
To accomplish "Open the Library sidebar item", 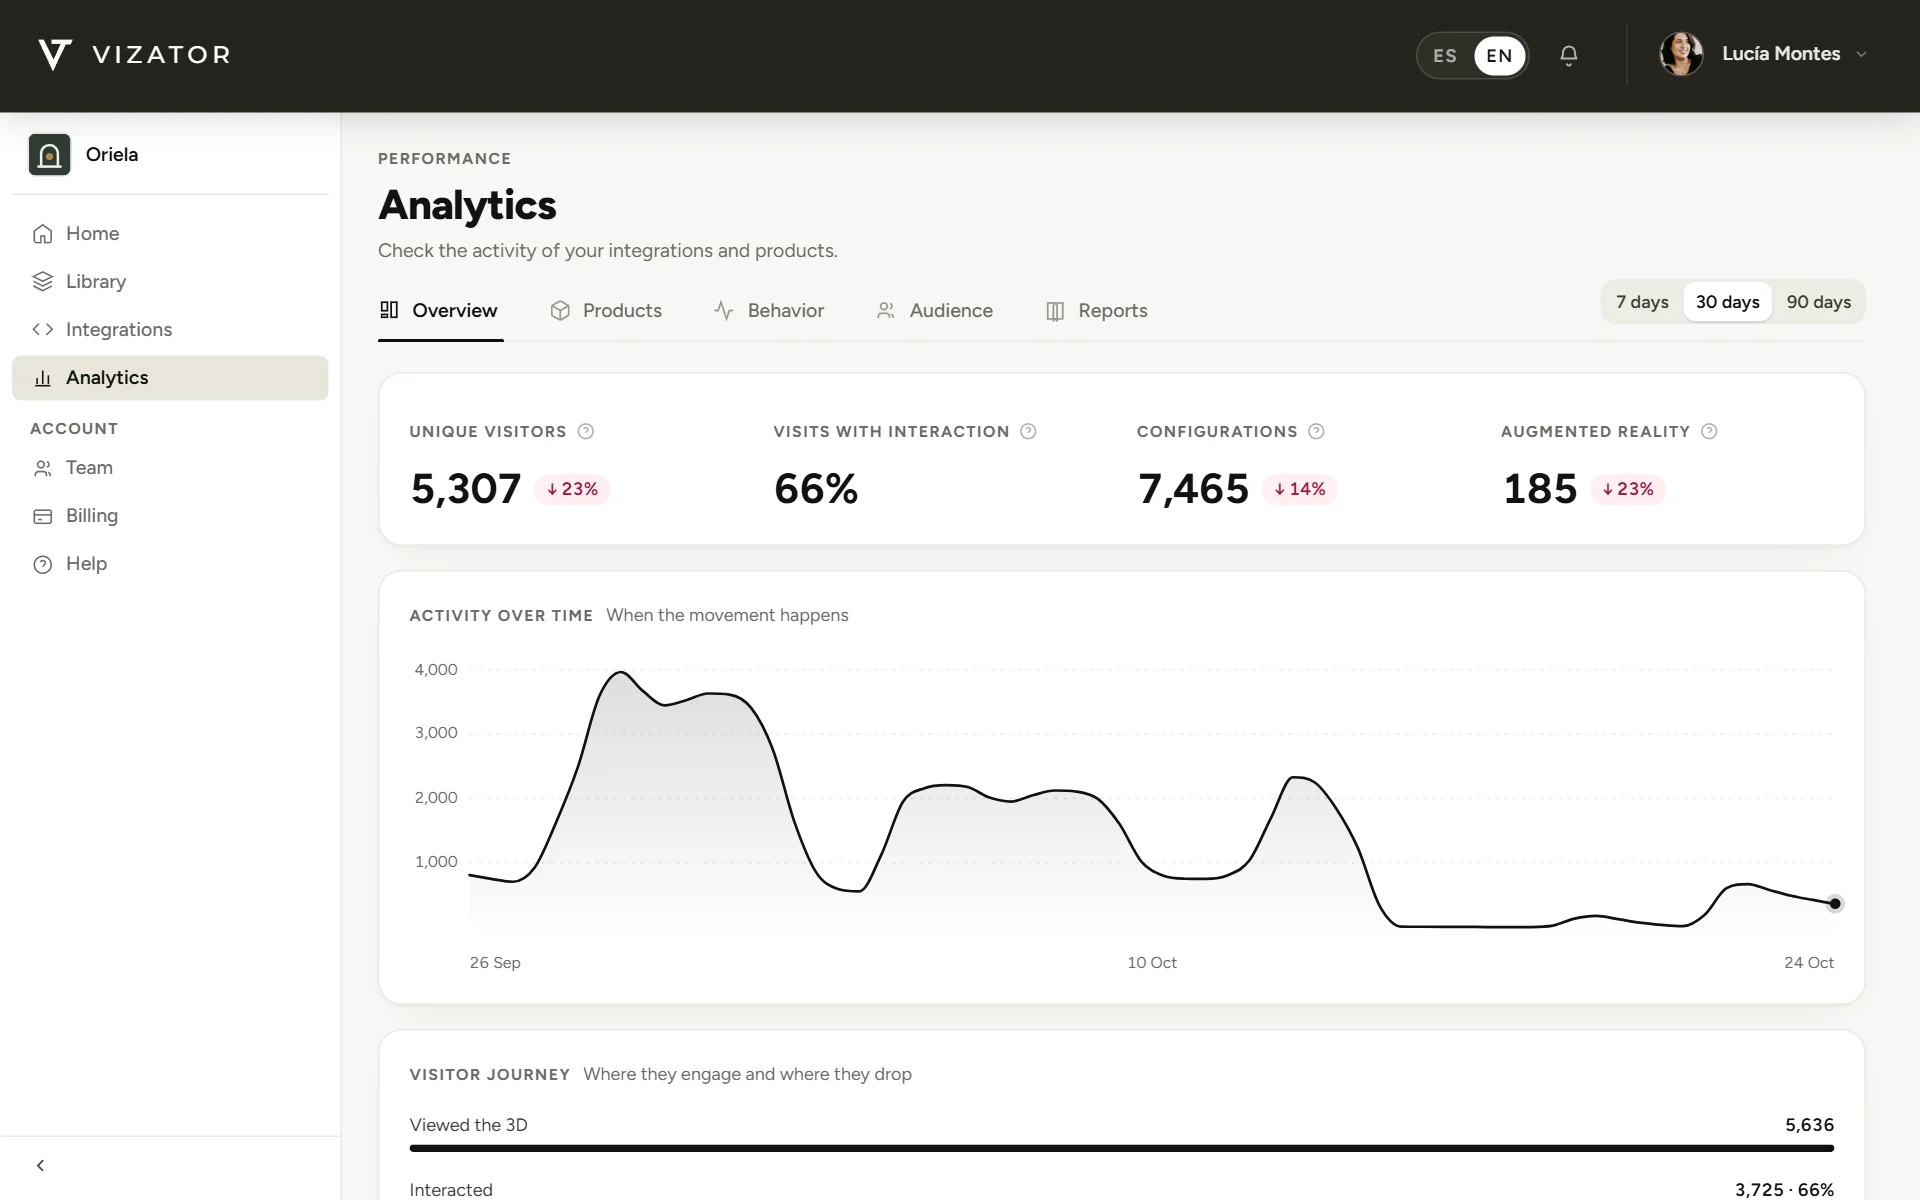I will (x=170, y=282).
